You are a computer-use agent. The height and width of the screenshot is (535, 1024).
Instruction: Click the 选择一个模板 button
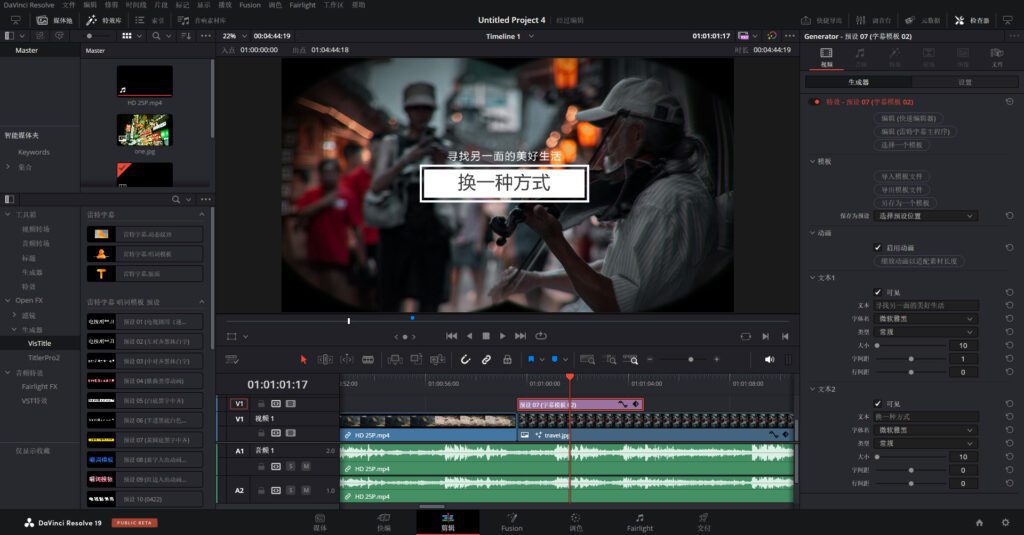(901, 145)
